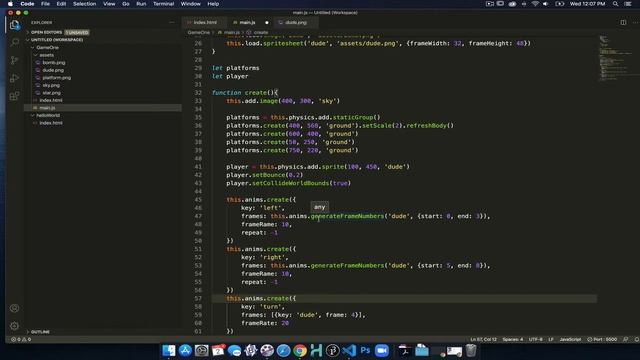Change the JavaScript language mode
The image size is (640, 360).
coord(570,339)
